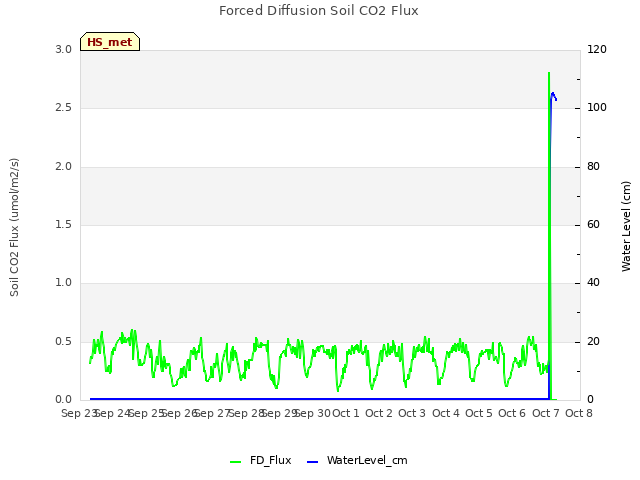Click the Oct 2 date tick label

pos(379,413)
